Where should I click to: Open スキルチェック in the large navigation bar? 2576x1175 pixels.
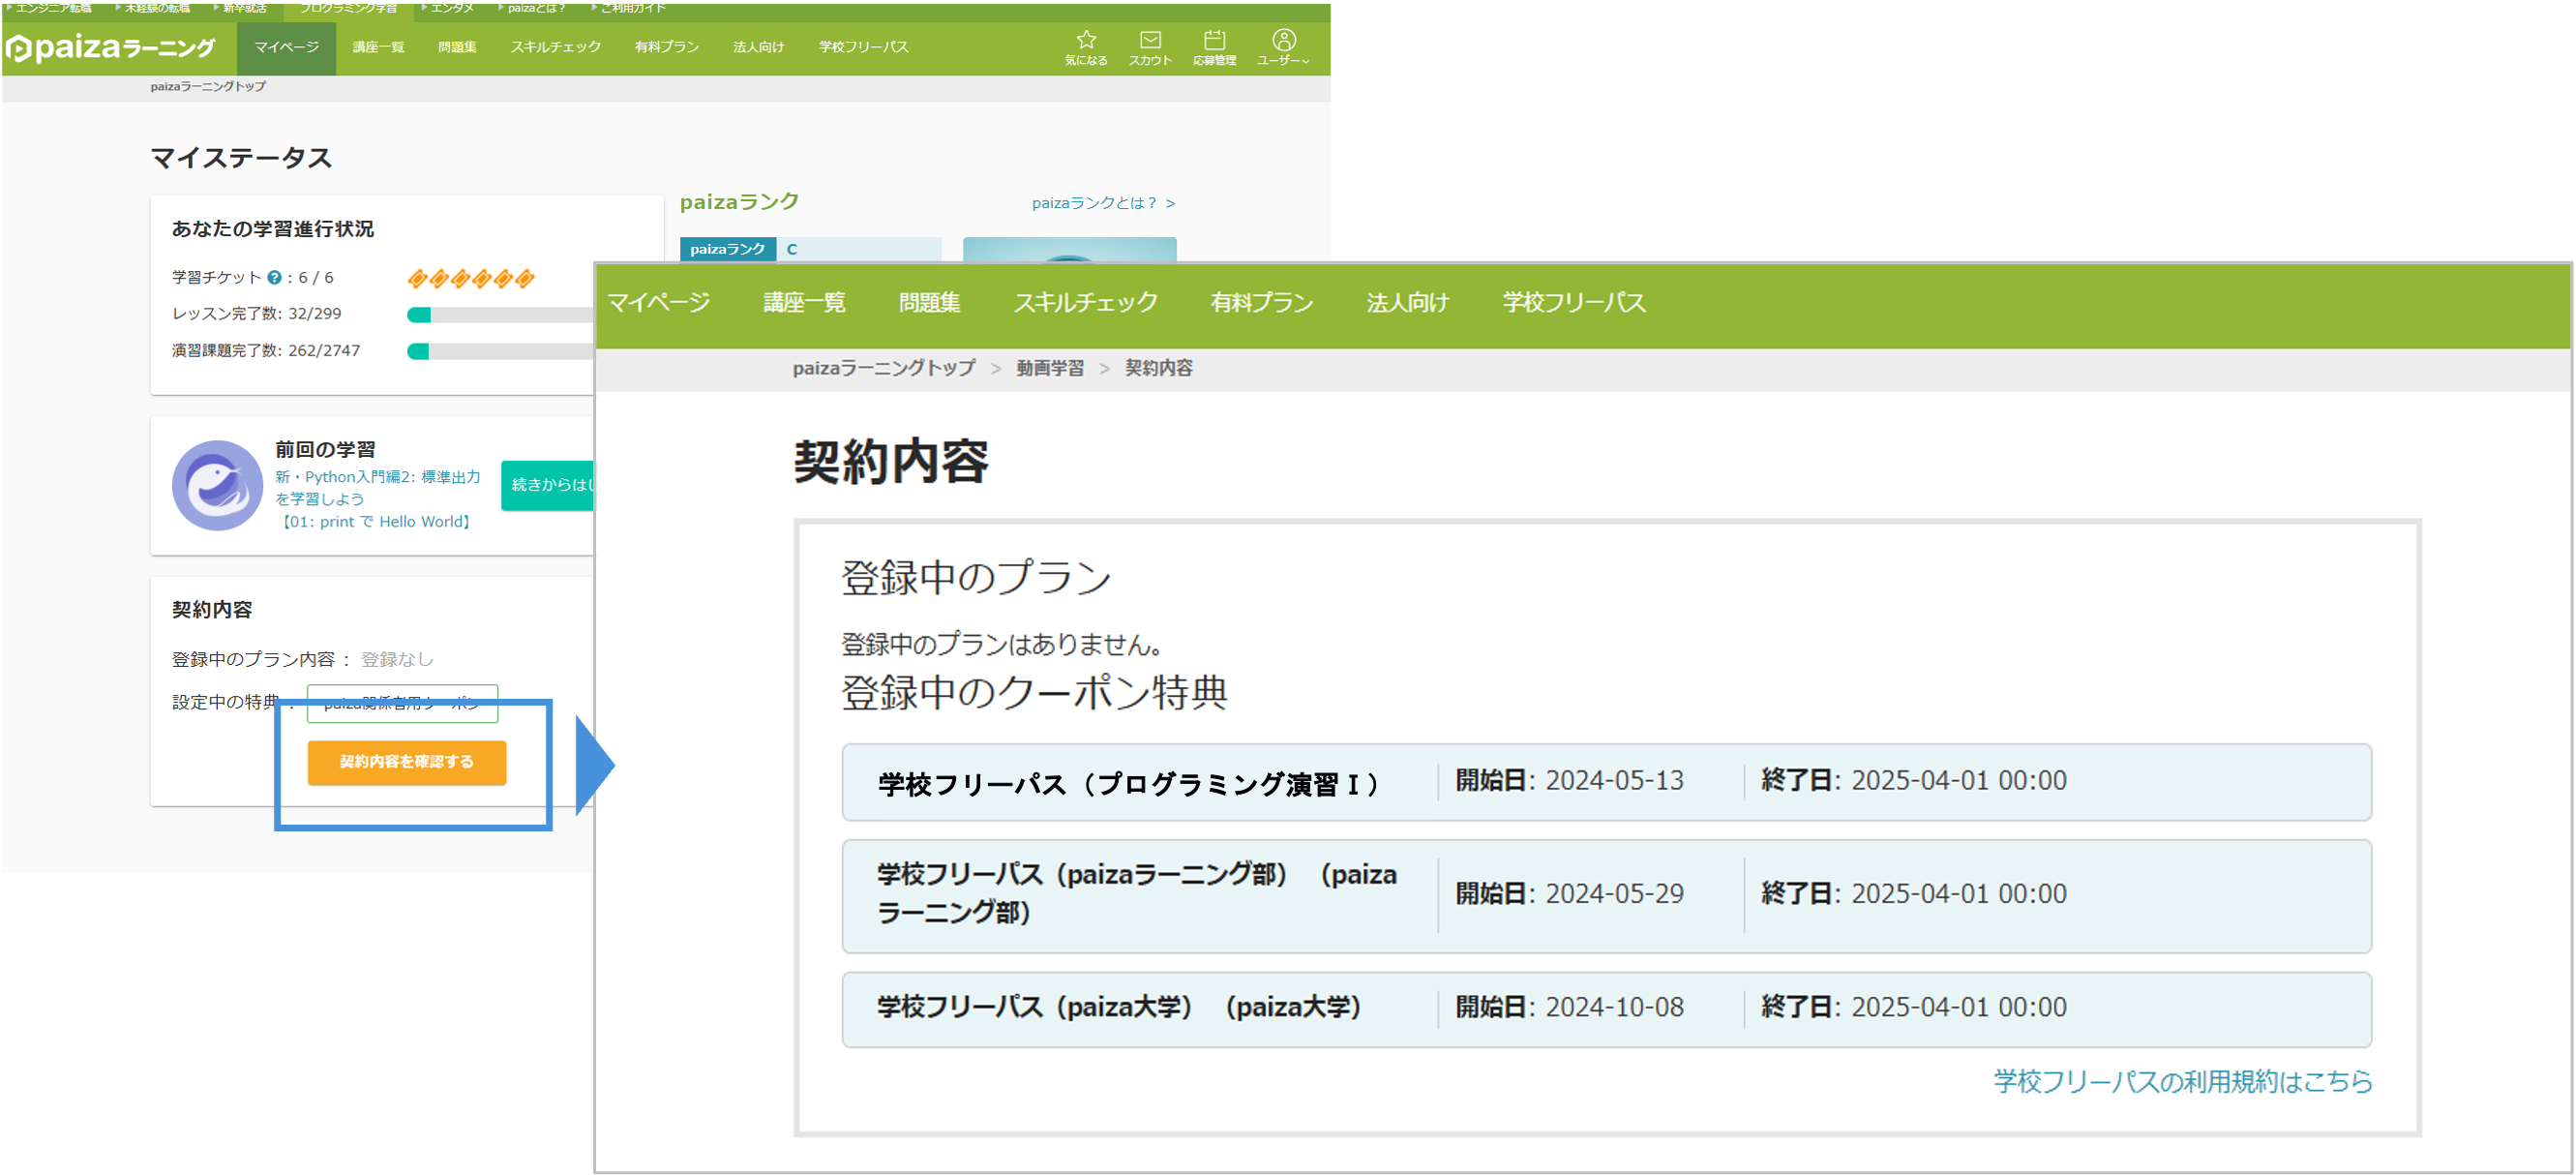pyautogui.click(x=1085, y=302)
